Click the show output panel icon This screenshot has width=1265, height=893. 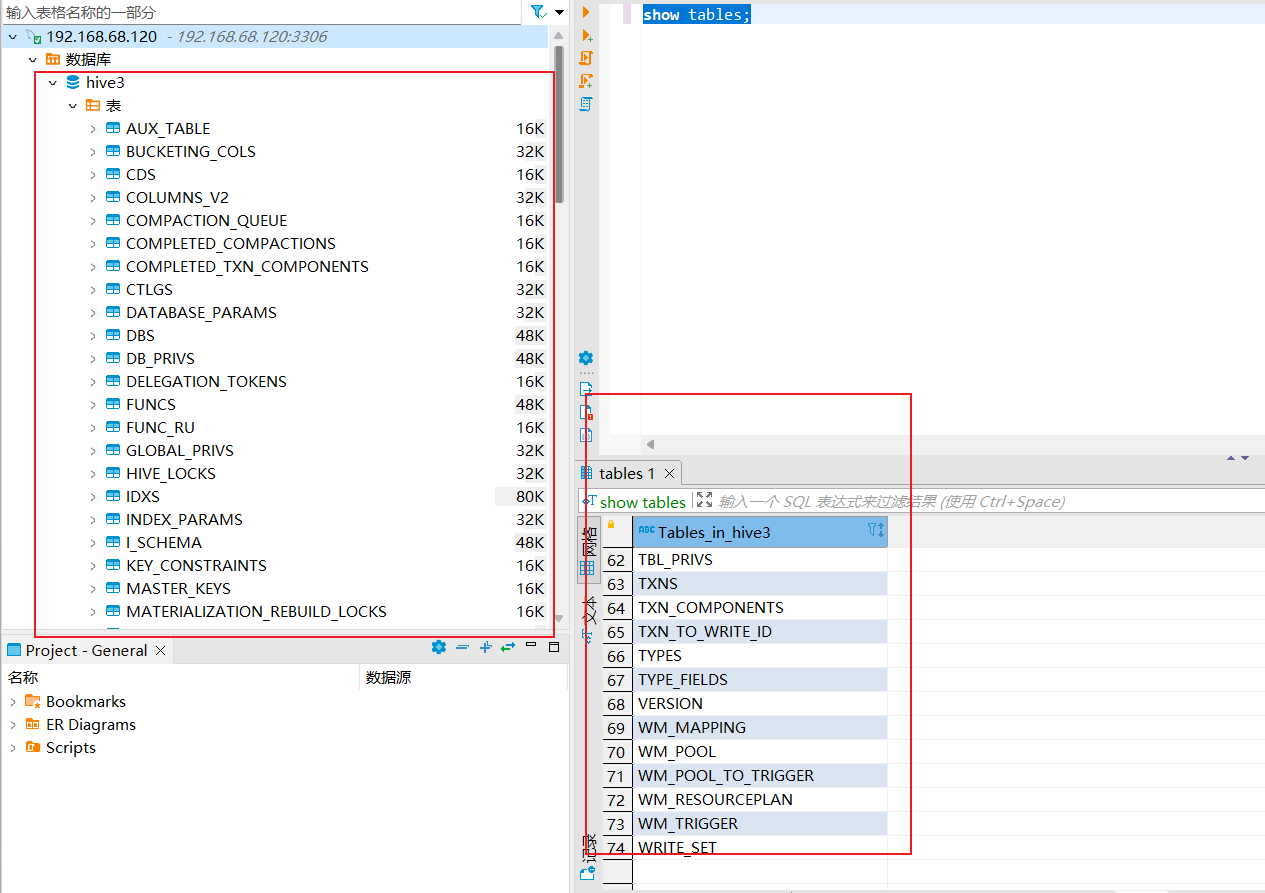586,389
